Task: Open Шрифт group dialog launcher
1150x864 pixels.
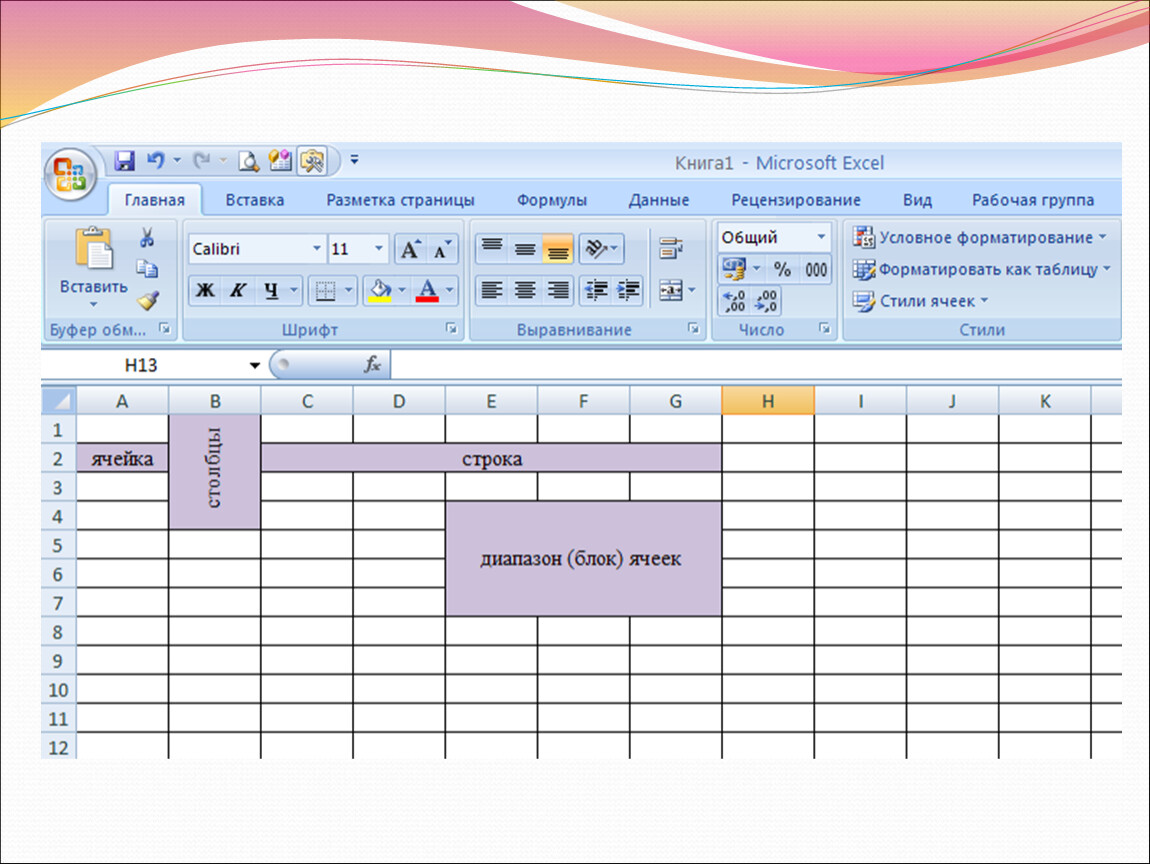Action: tap(452, 329)
